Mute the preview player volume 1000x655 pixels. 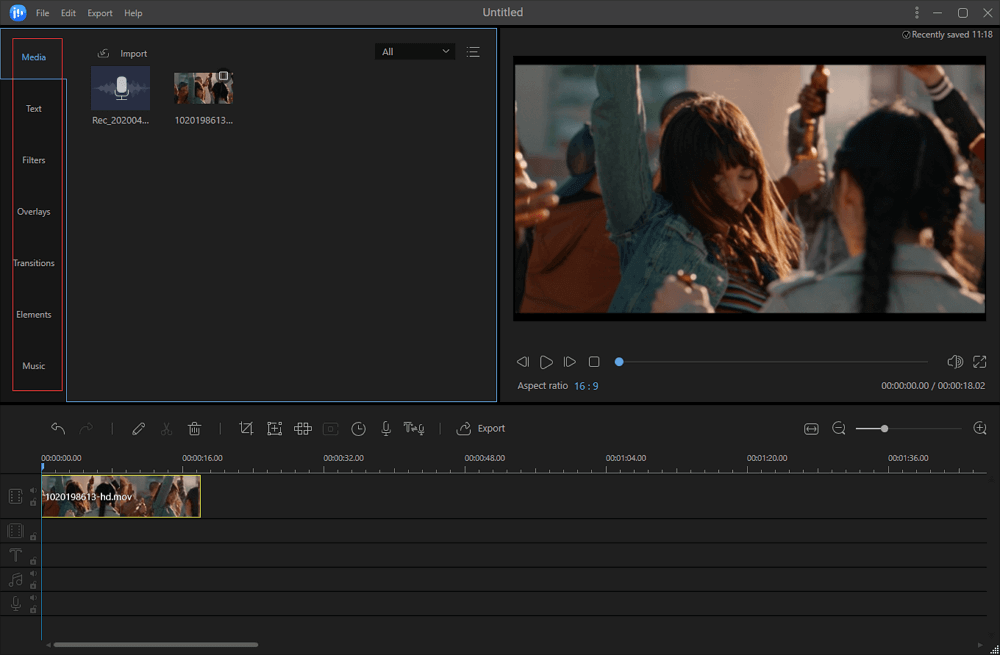tap(954, 361)
